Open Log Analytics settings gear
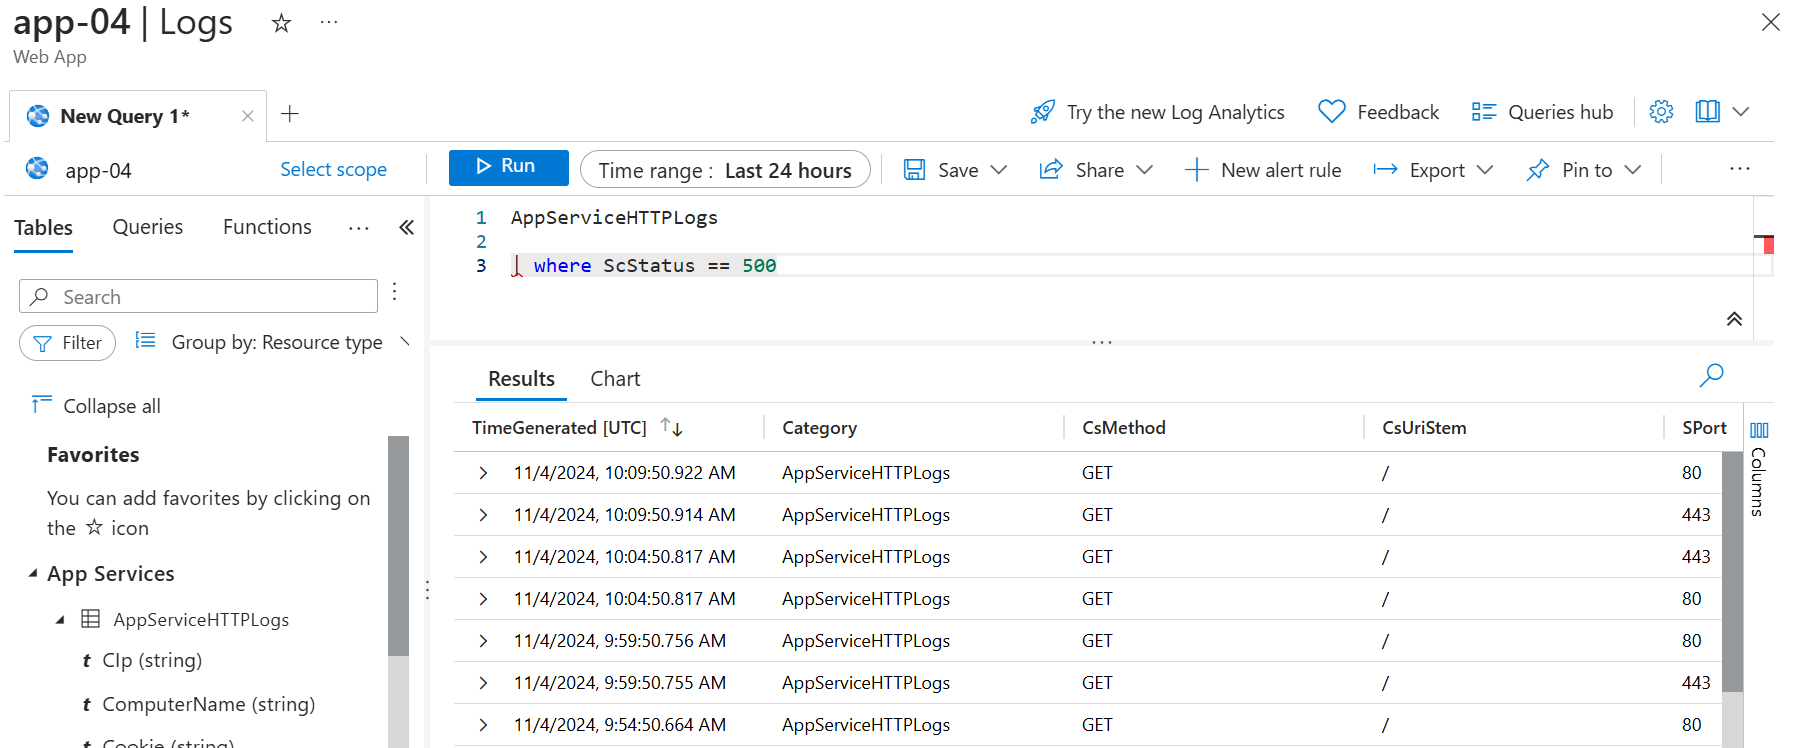 click(x=1661, y=111)
